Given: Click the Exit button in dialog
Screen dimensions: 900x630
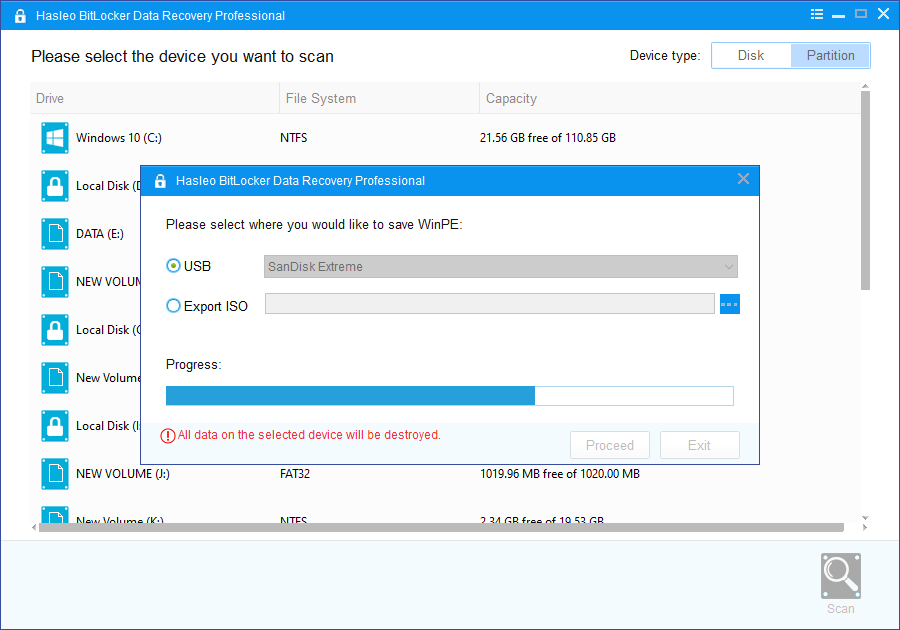Looking at the screenshot, I should (699, 445).
